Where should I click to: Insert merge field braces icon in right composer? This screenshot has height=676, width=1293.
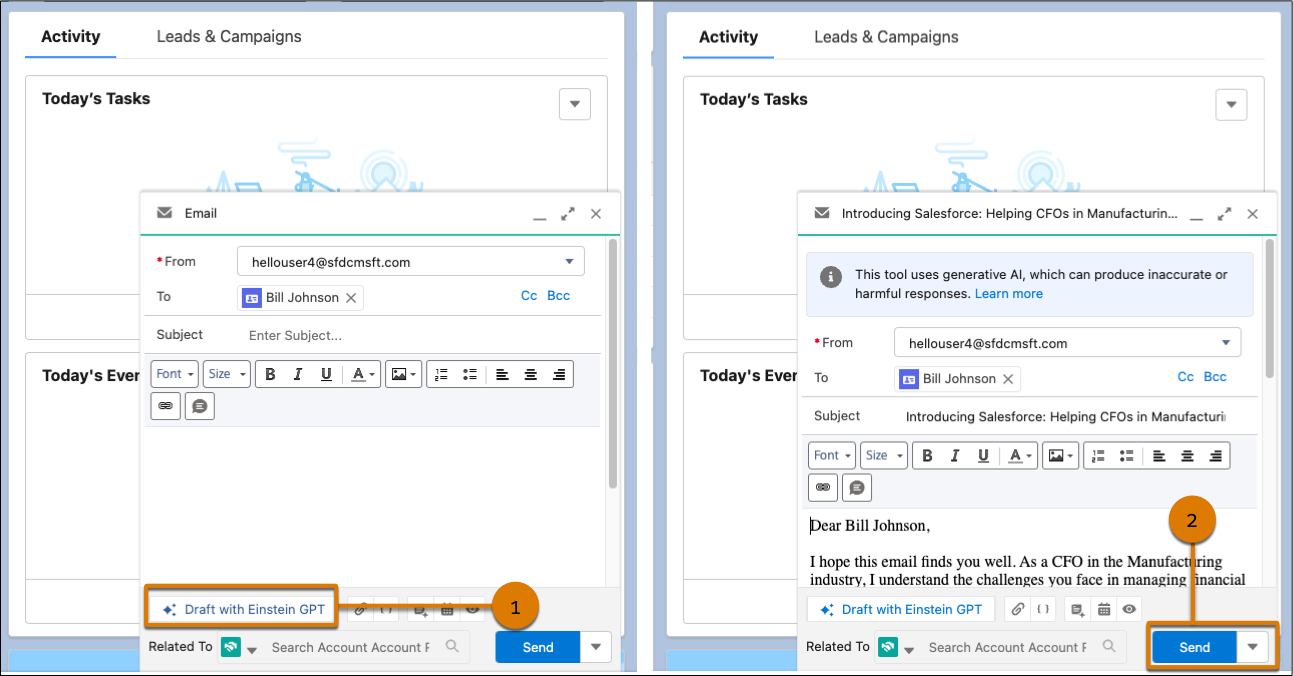pyautogui.click(x=1042, y=609)
